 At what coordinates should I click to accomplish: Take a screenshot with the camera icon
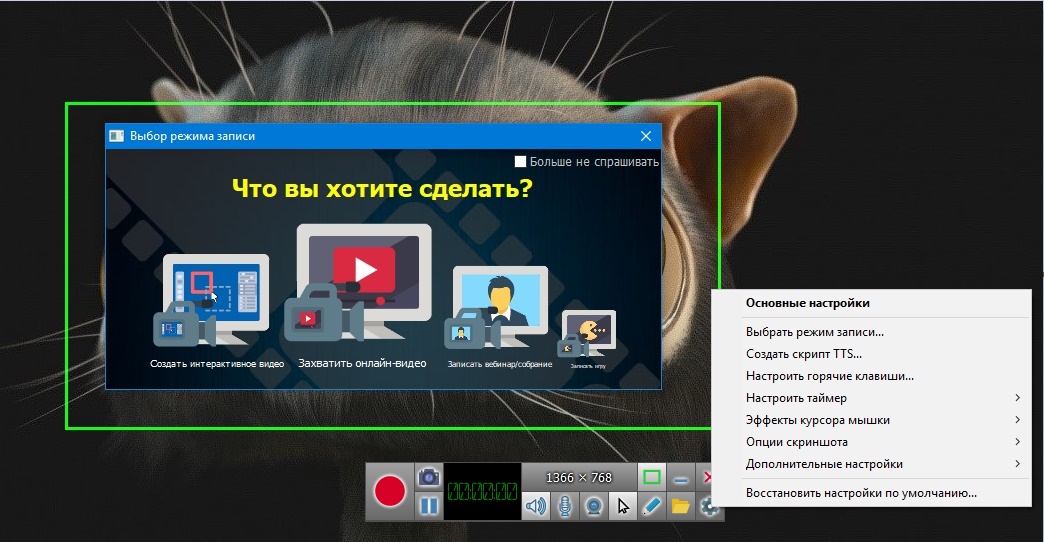click(x=429, y=477)
